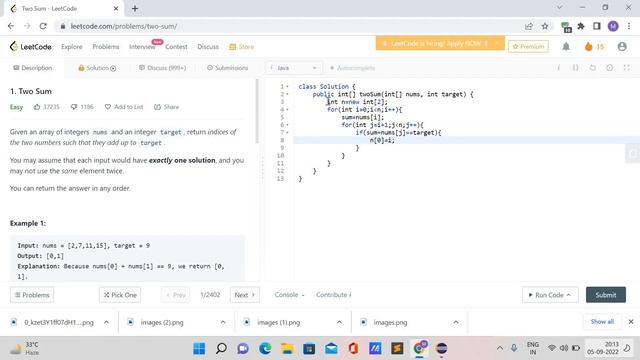
Task: Enter fullscreen editor mode icon
Action: click(x=627, y=68)
